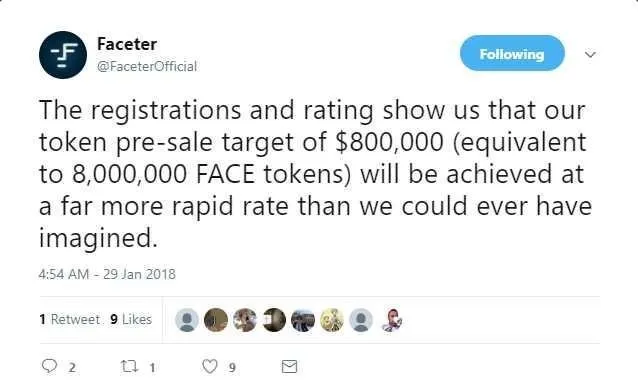Screen dimensions: 638x387
Task: Click the reply speech bubble icon
Action: click(49, 366)
